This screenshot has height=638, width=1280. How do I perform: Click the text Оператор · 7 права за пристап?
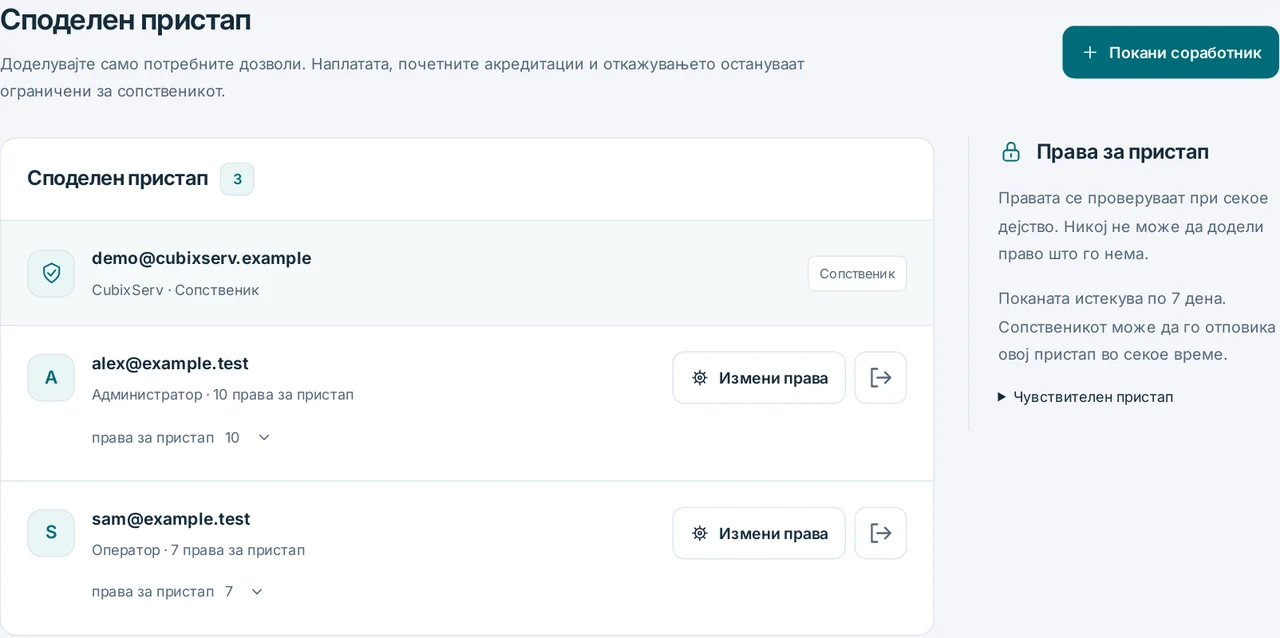point(198,550)
